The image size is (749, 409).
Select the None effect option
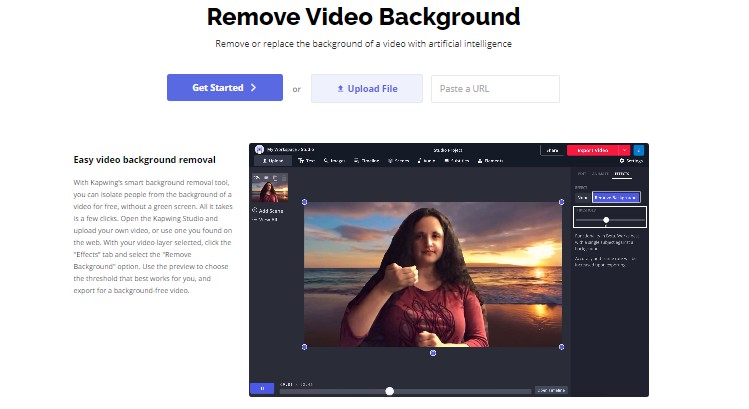pos(582,197)
